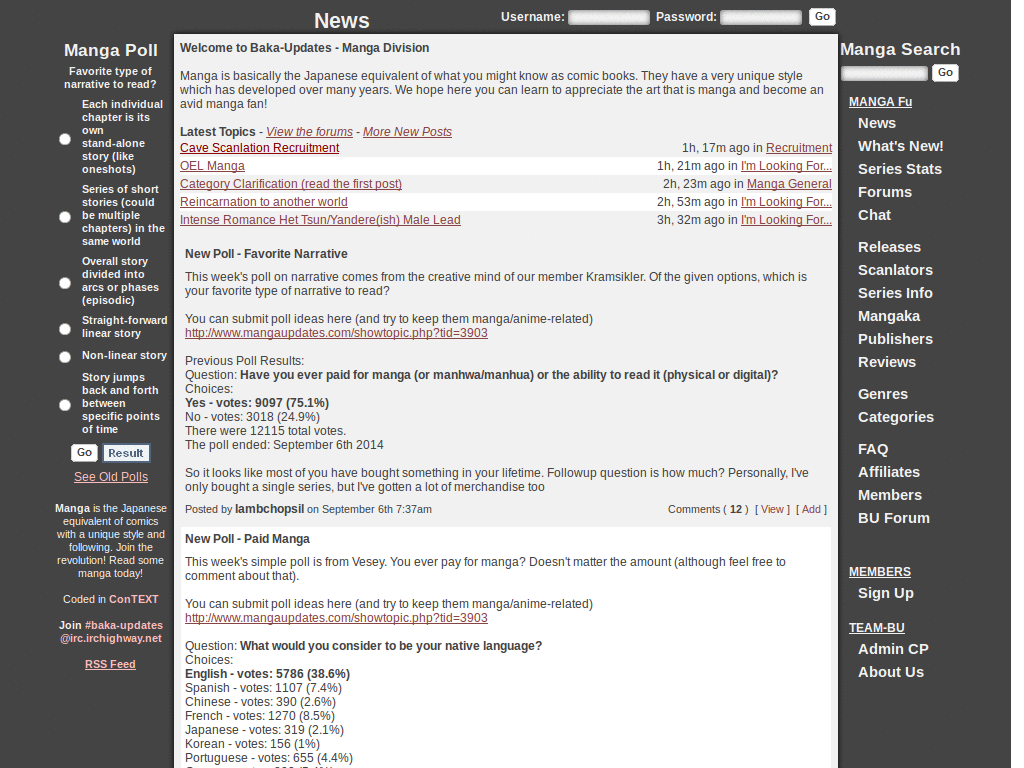
Task: Click the TEAM-BU heading link
Action: pyautogui.click(x=876, y=628)
